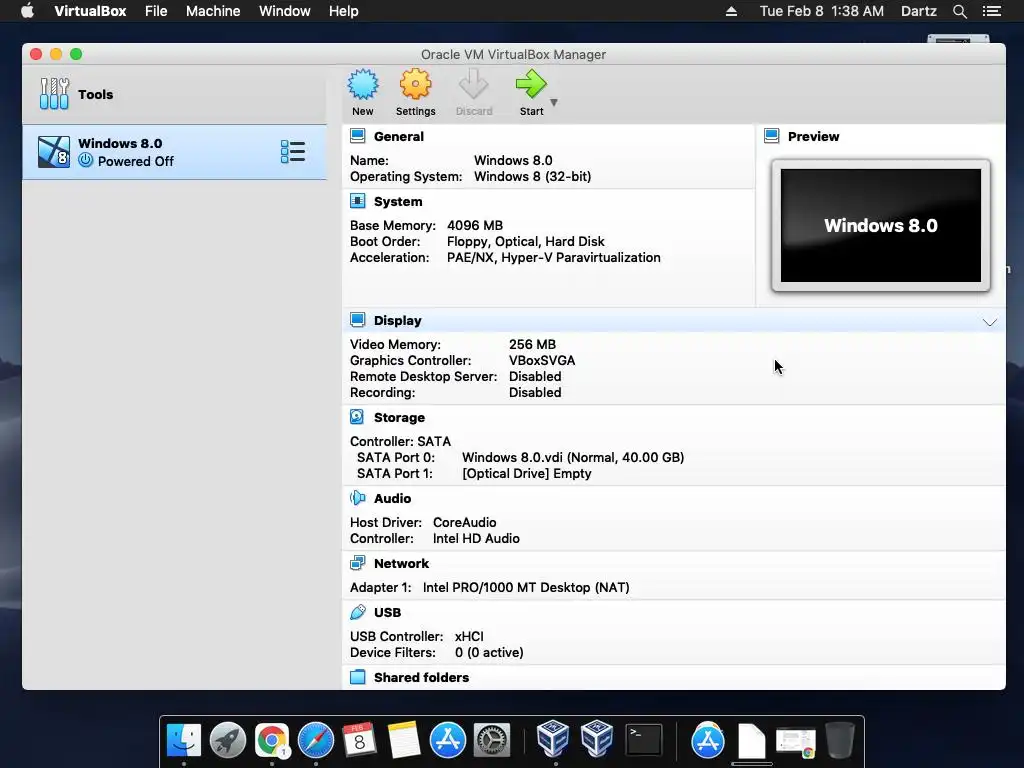1024x768 pixels.
Task: Open Finder from the dock
Action: click(184, 740)
